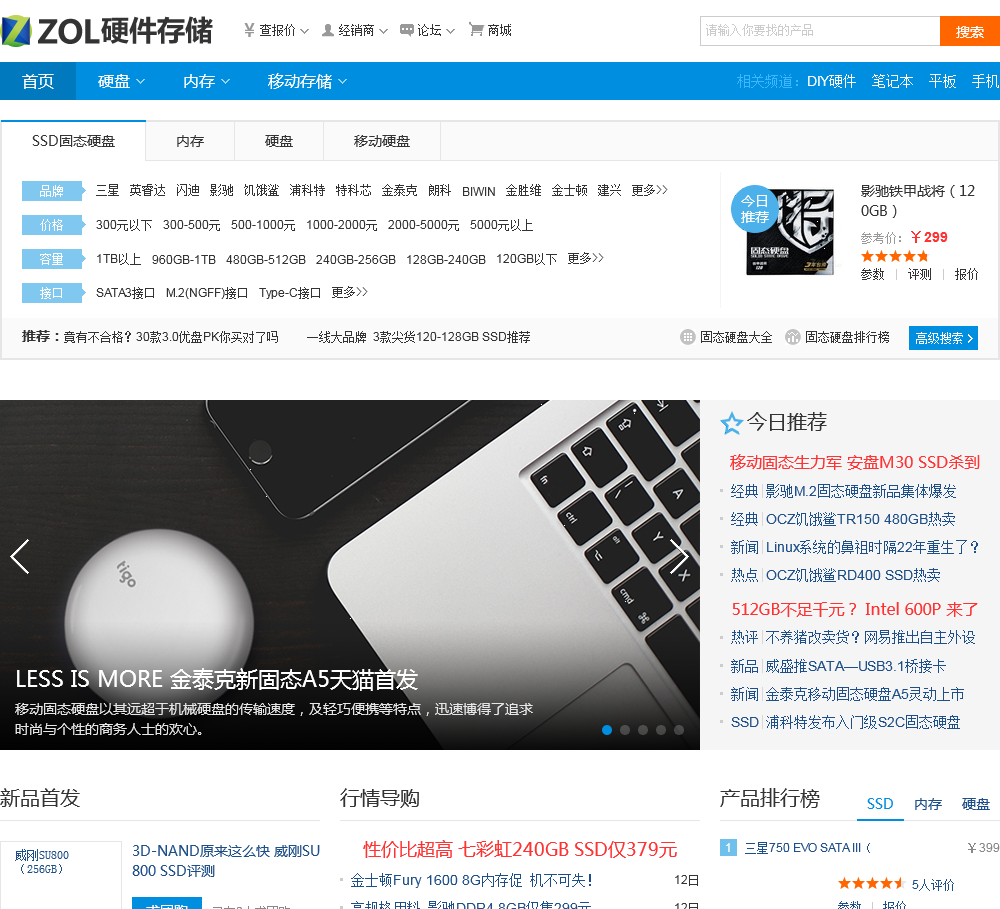Switch to the 内存 filter tab
This screenshot has height=909, width=1000.
[x=190, y=141]
